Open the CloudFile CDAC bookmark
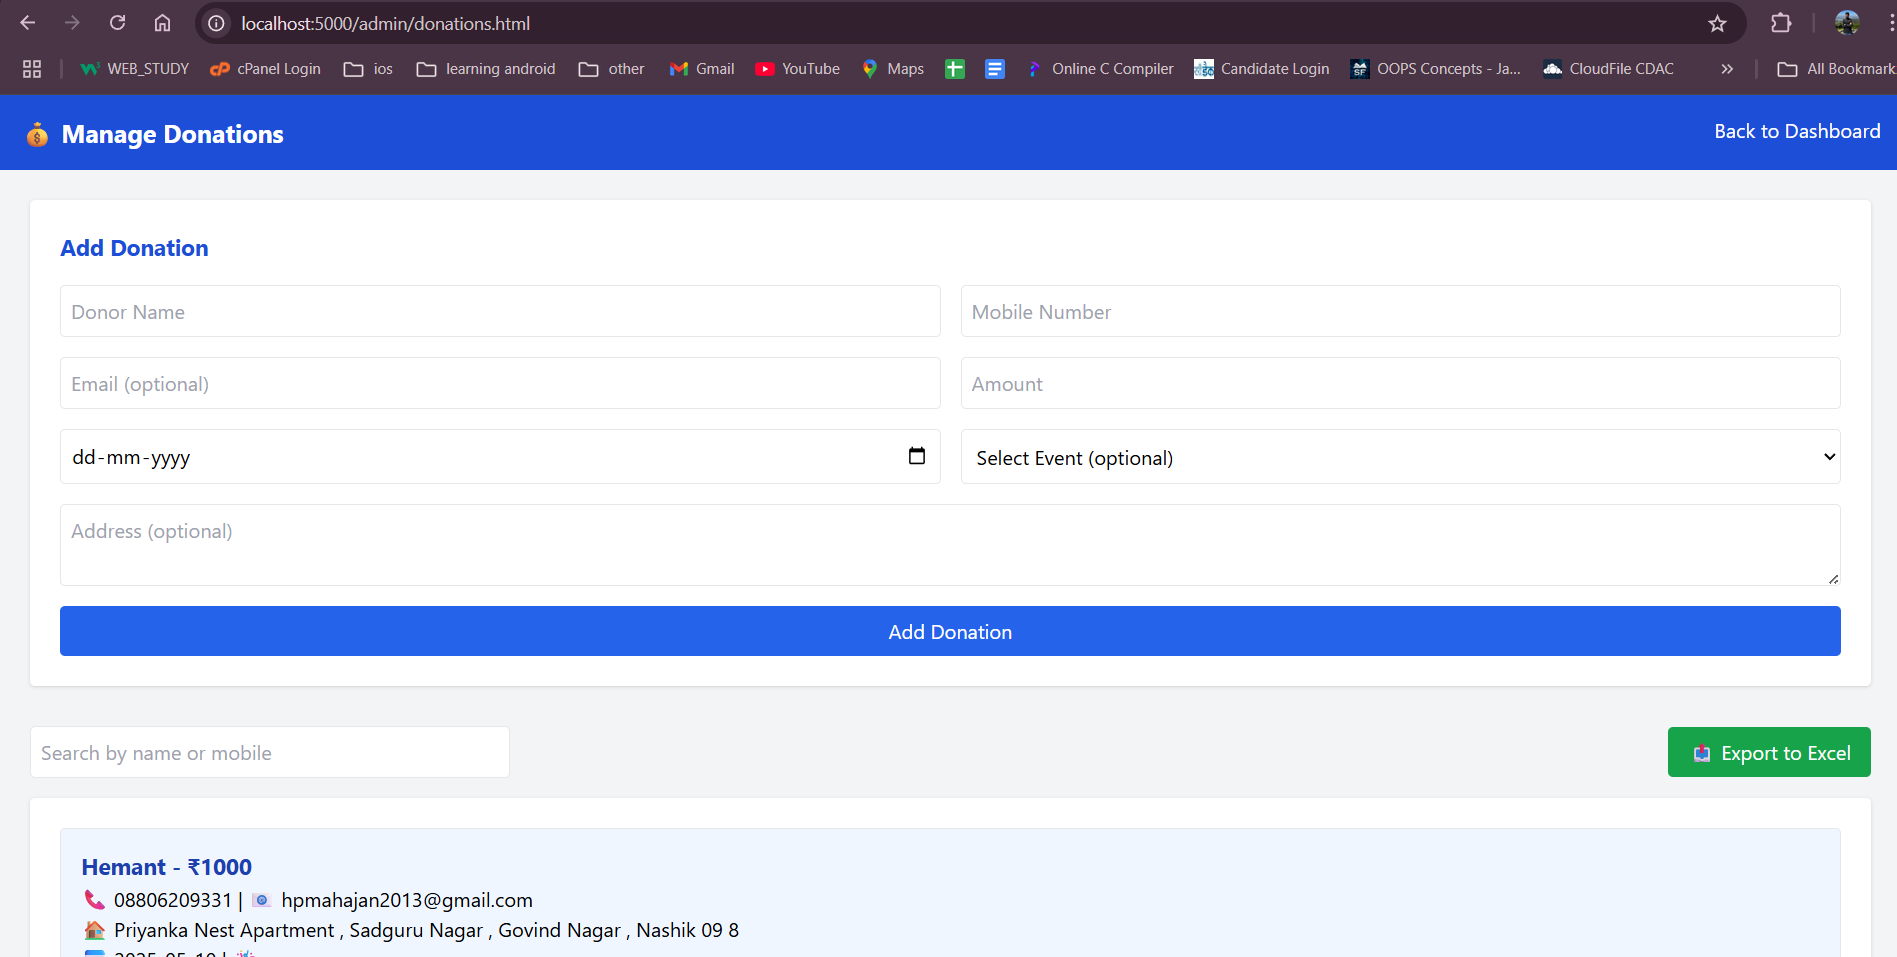Screen dimensions: 1897x957 [1607, 68]
